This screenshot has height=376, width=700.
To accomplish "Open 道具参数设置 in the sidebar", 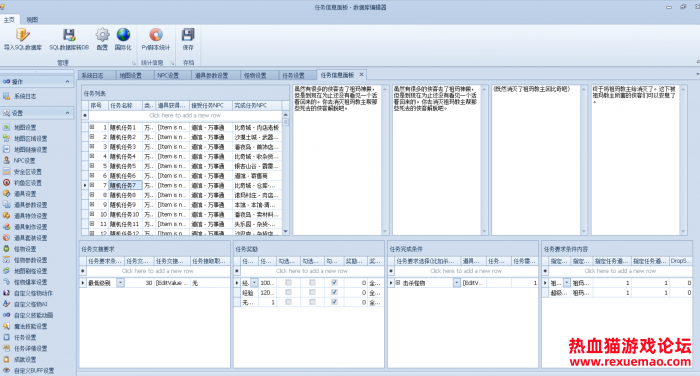I will pyautogui.click(x=30, y=205).
